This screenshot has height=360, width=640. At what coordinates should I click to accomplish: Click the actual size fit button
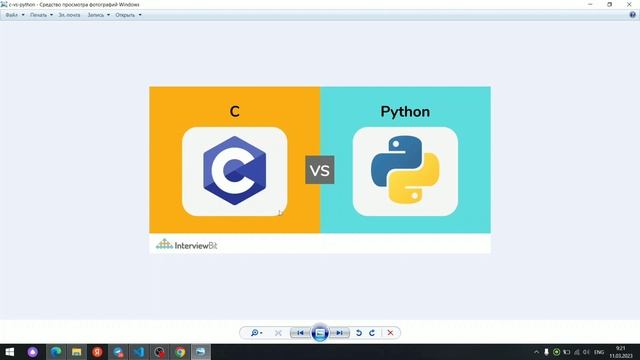pyautogui.click(x=278, y=333)
